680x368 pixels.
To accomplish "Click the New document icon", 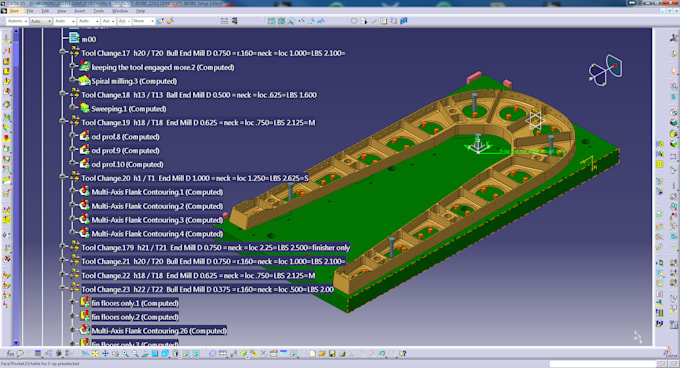I will 312,354.
